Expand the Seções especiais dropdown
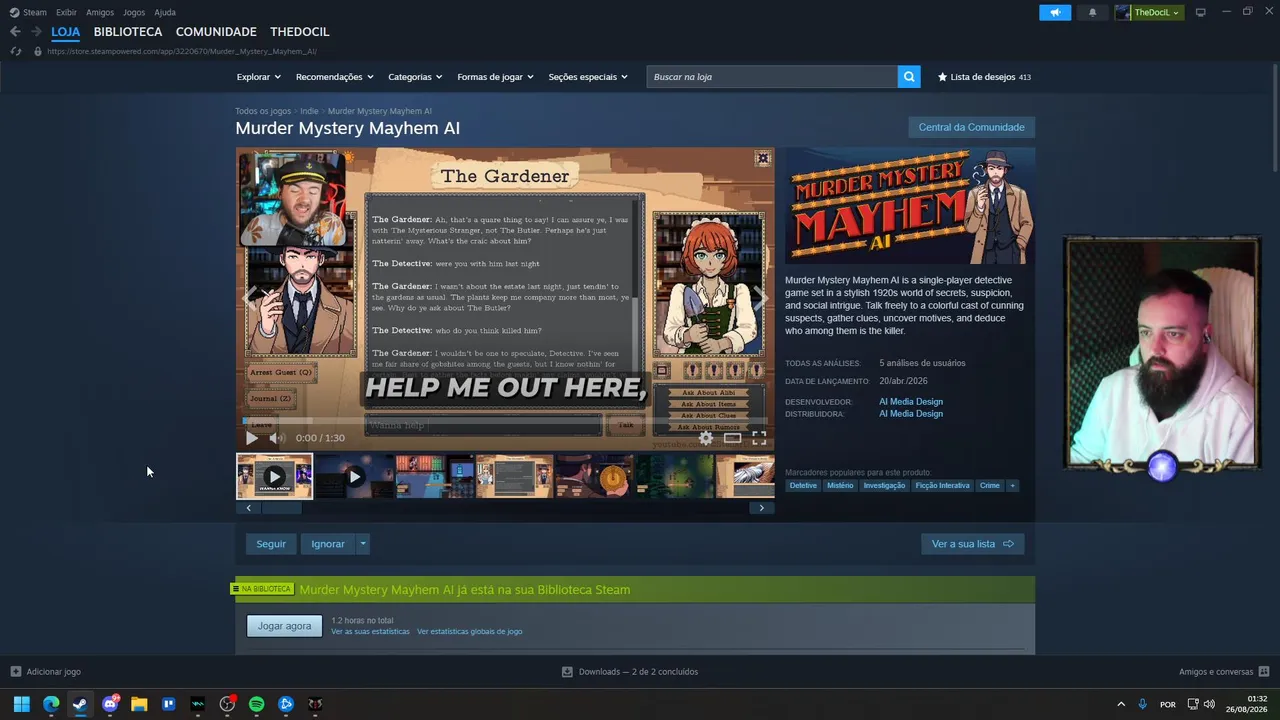The width and height of the screenshot is (1280, 720). (588, 77)
